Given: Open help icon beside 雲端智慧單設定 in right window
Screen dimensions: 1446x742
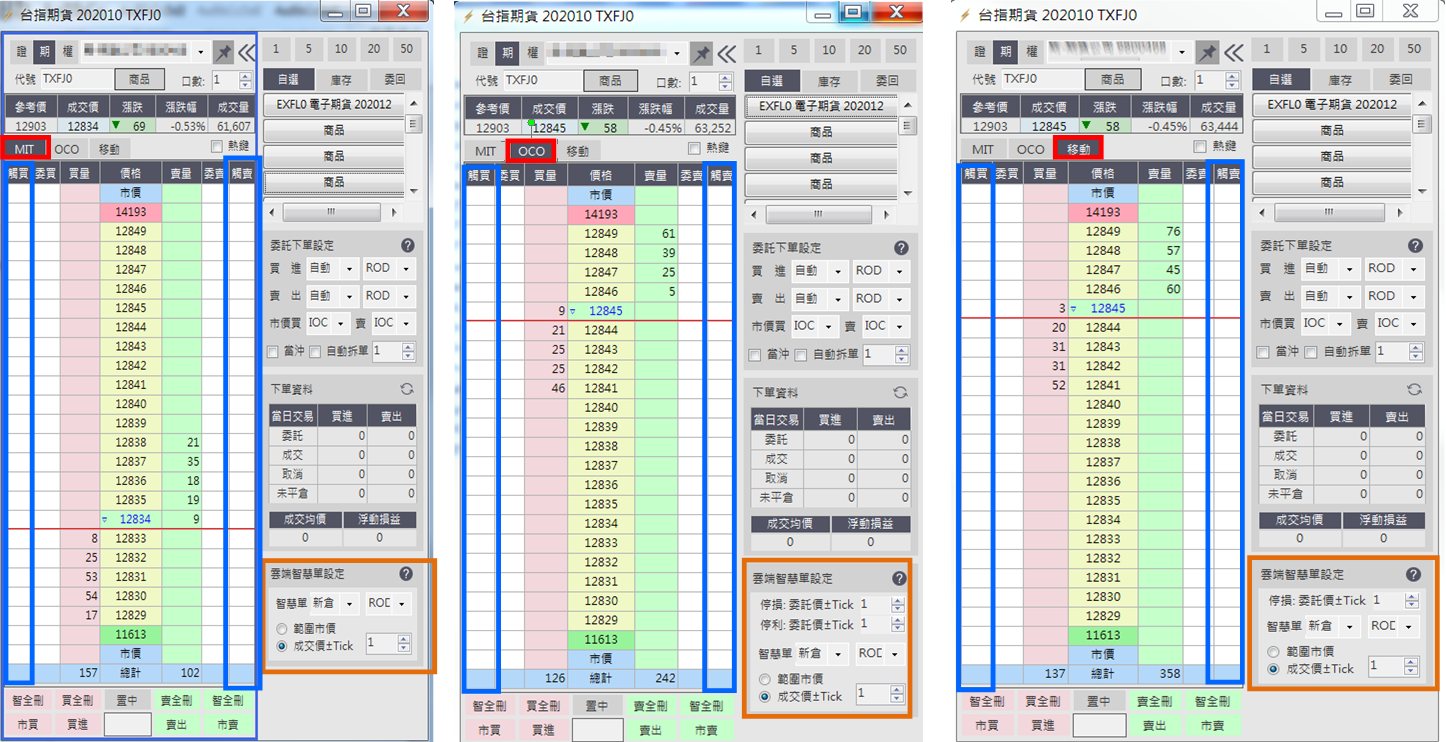Looking at the screenshot, I should coord(1413,574).
